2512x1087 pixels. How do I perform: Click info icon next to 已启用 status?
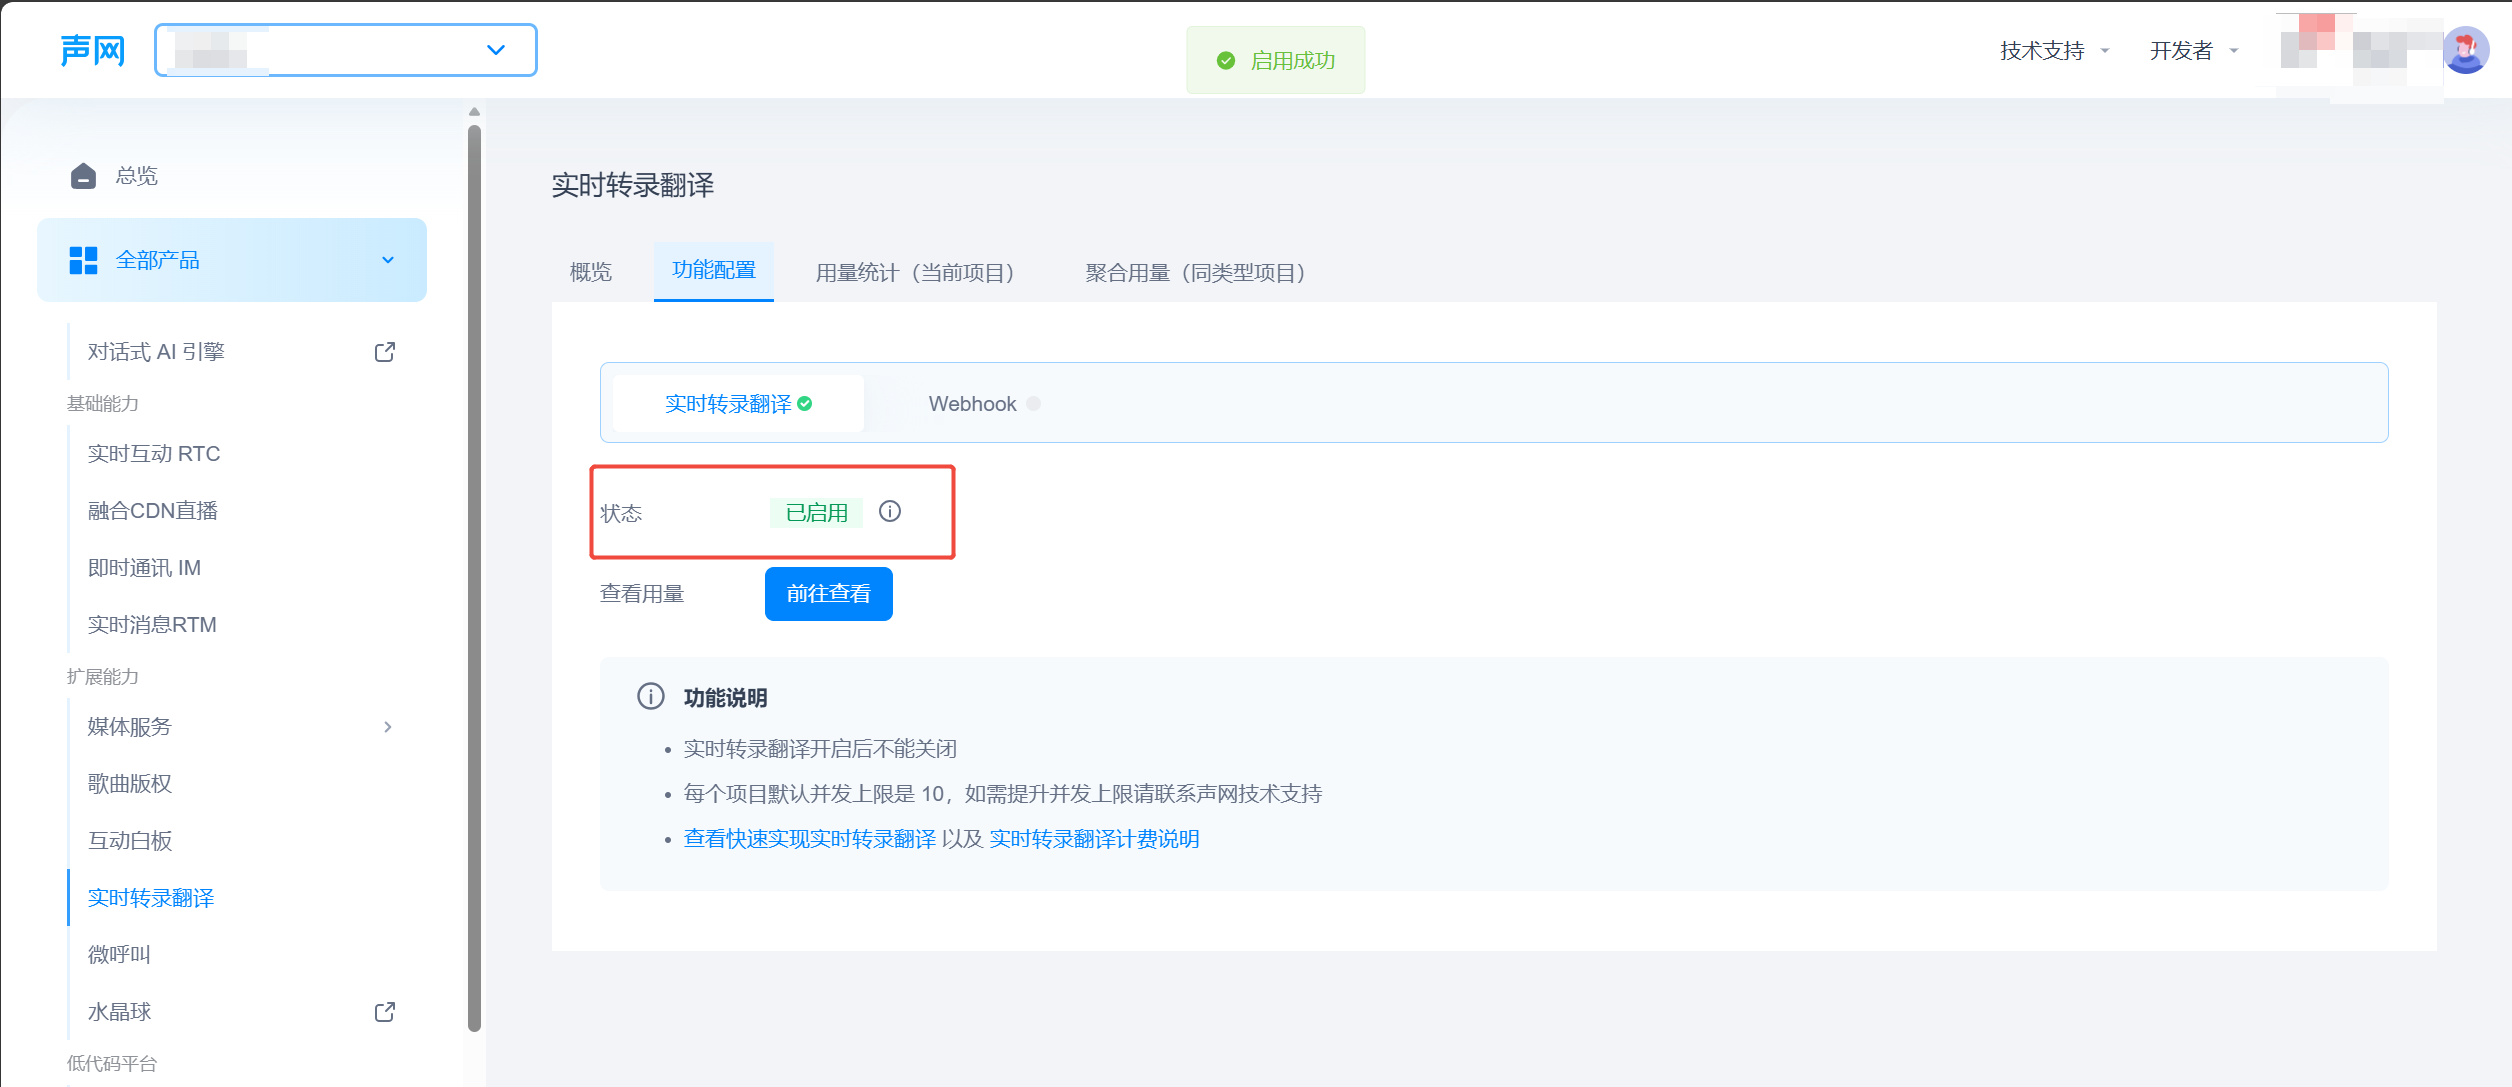(x=890, y=512)
